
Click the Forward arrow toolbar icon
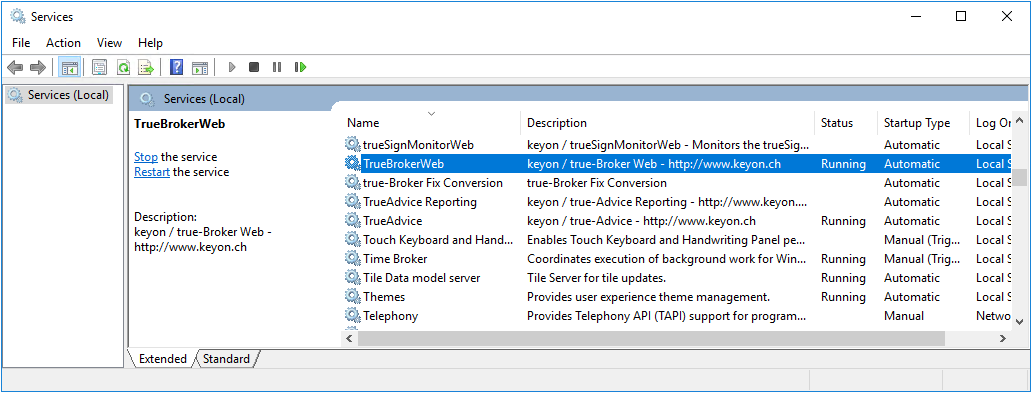pos(38,67)
